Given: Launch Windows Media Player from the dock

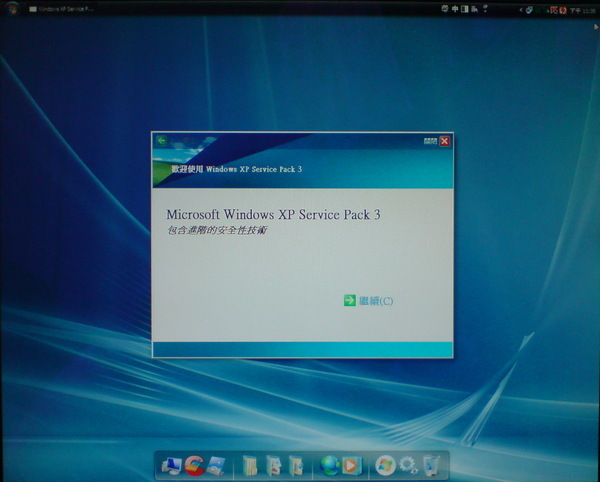Looking at the screenshot, I should pos(351,466).
